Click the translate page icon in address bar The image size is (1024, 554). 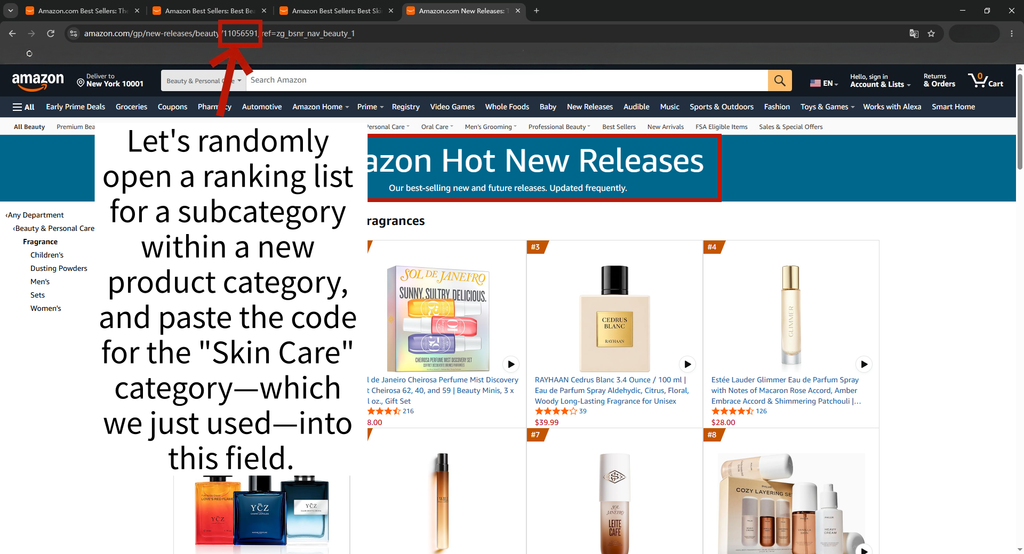pos(914,33)
